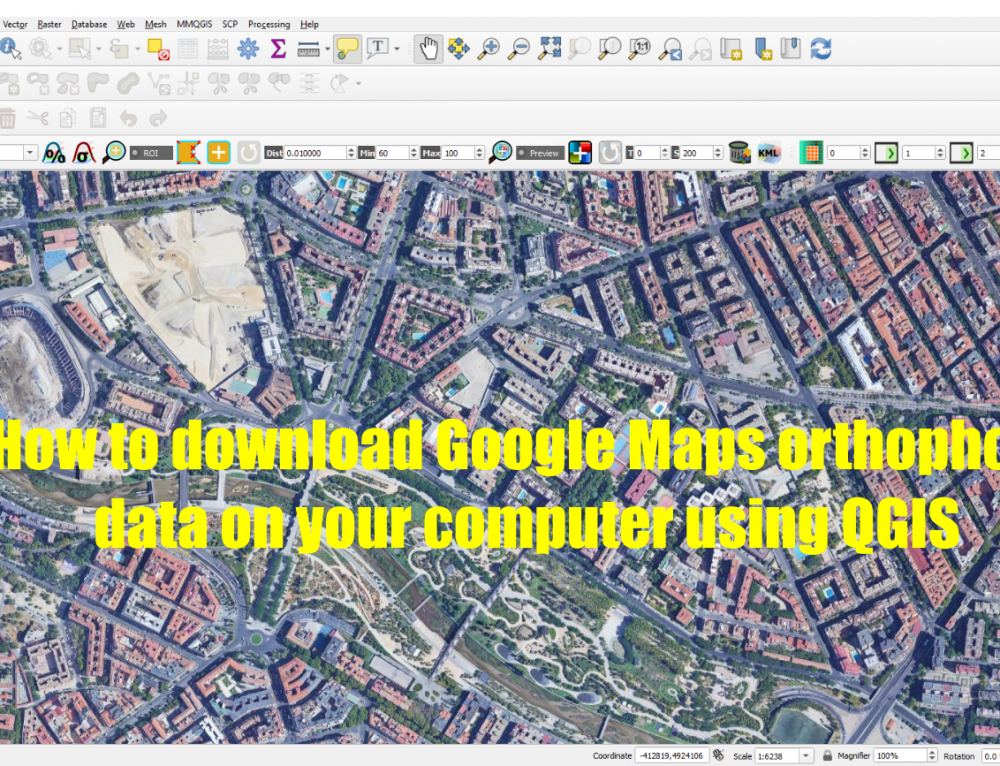Open the measure tool dropdown arrow

pyautogui.click(x=327, y=46)
